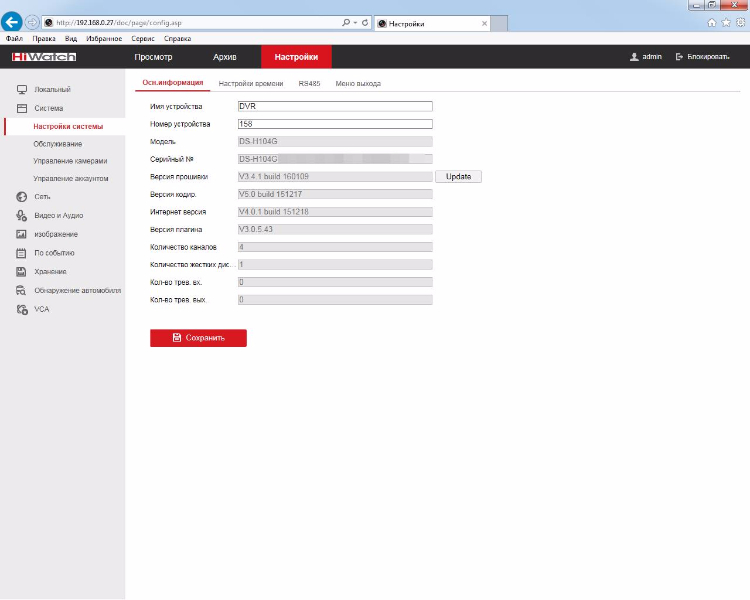Click into the Имя устройства field
The width and height of the screenshot is (750, 600).
pos(335,106)
